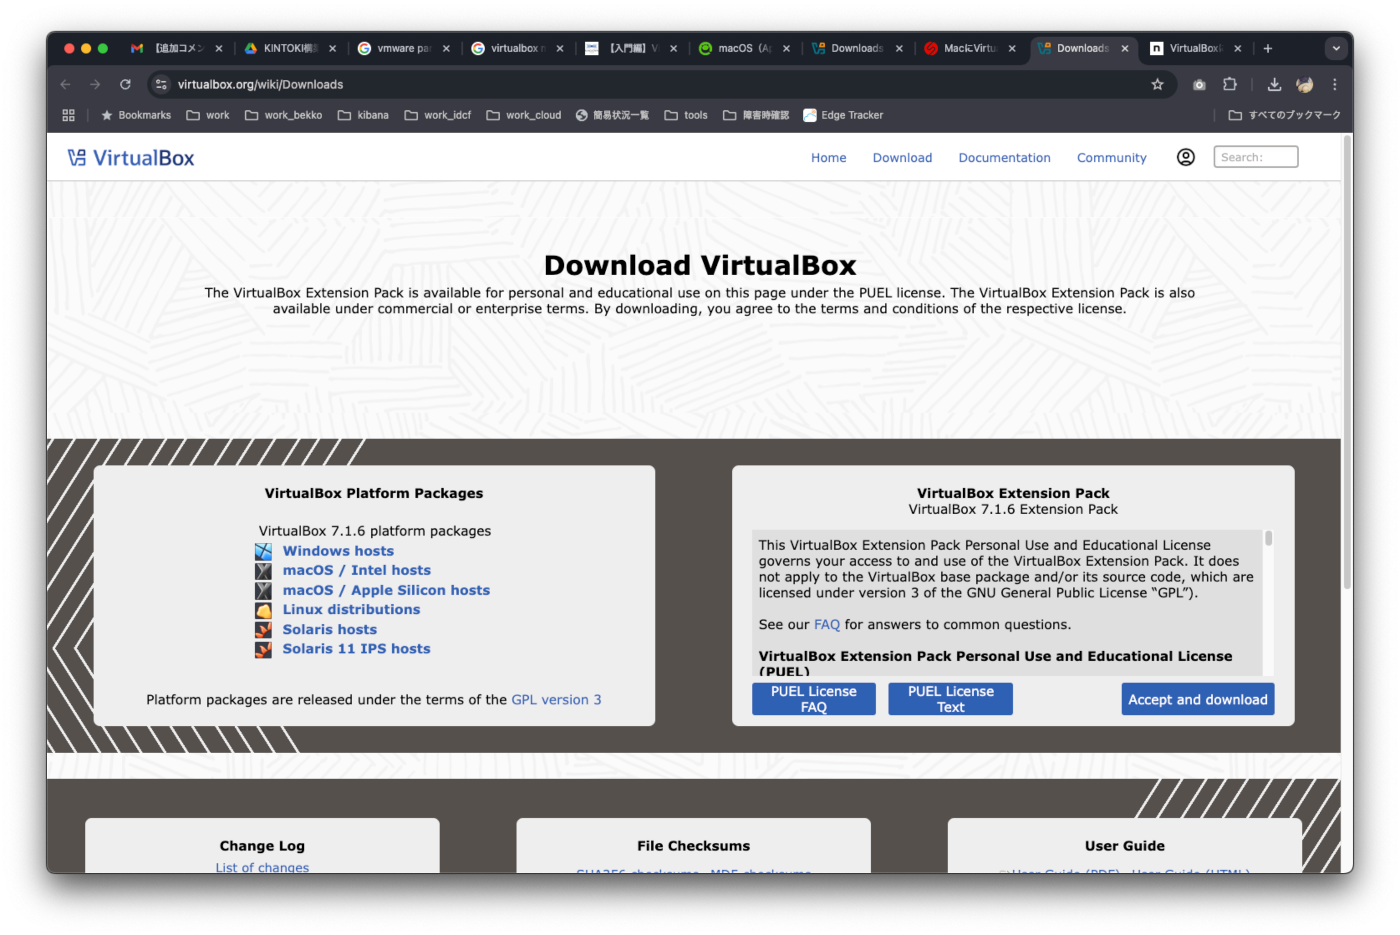Switch to the KINTOKI Google Drive tab
The image size is (1400, 935).
pyautogui.click(x=290, y=48)
